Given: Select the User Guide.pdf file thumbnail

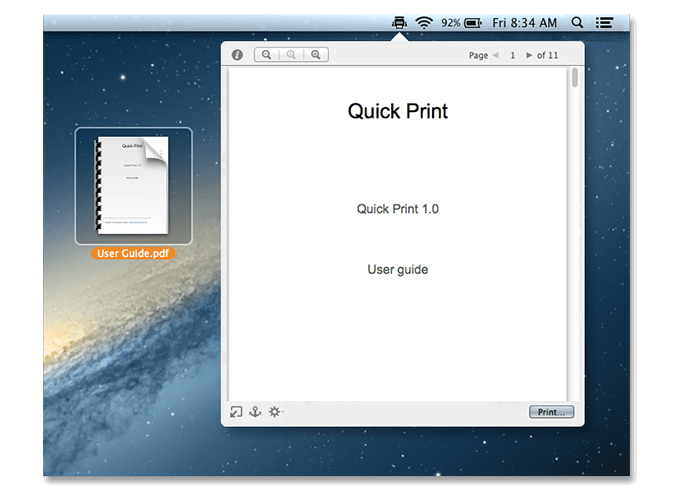Looking at the screenshot, I should (x=133, y=185).
